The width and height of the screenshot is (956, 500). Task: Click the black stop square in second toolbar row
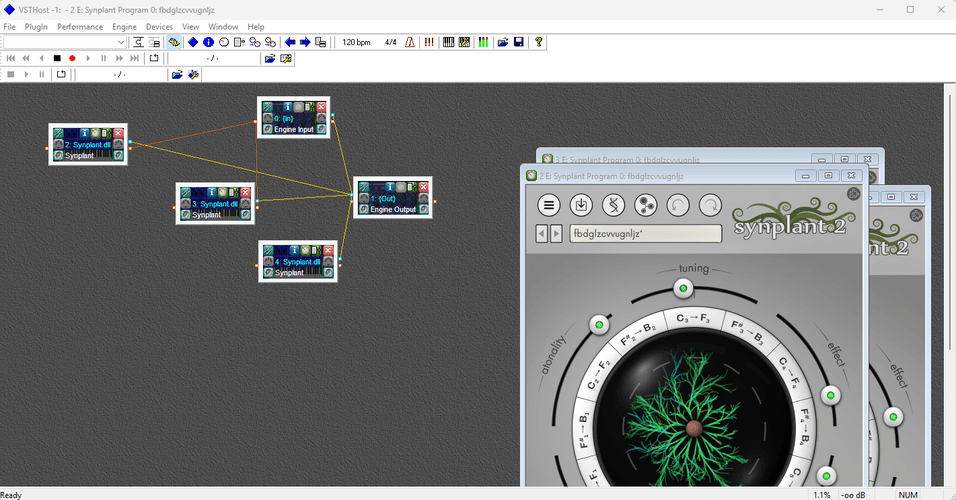57,59
